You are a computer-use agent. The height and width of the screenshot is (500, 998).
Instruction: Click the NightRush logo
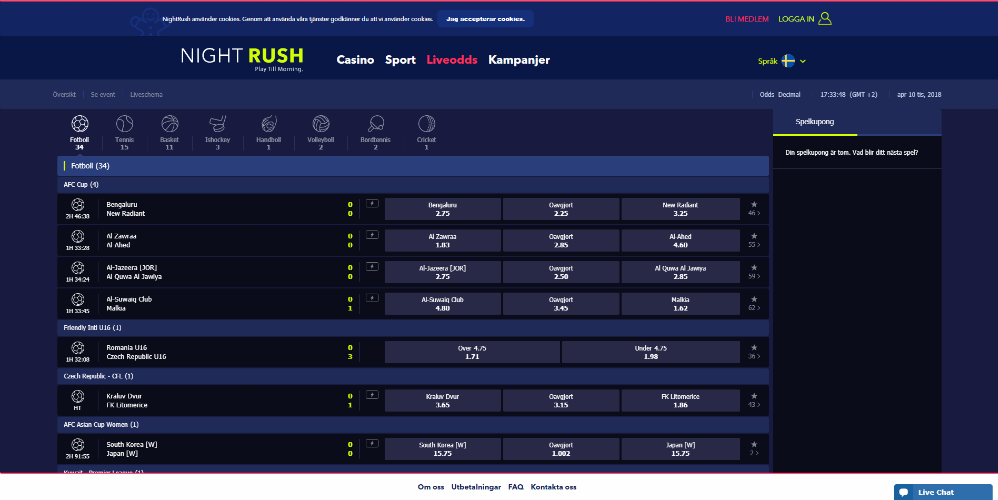click(242, 59)
